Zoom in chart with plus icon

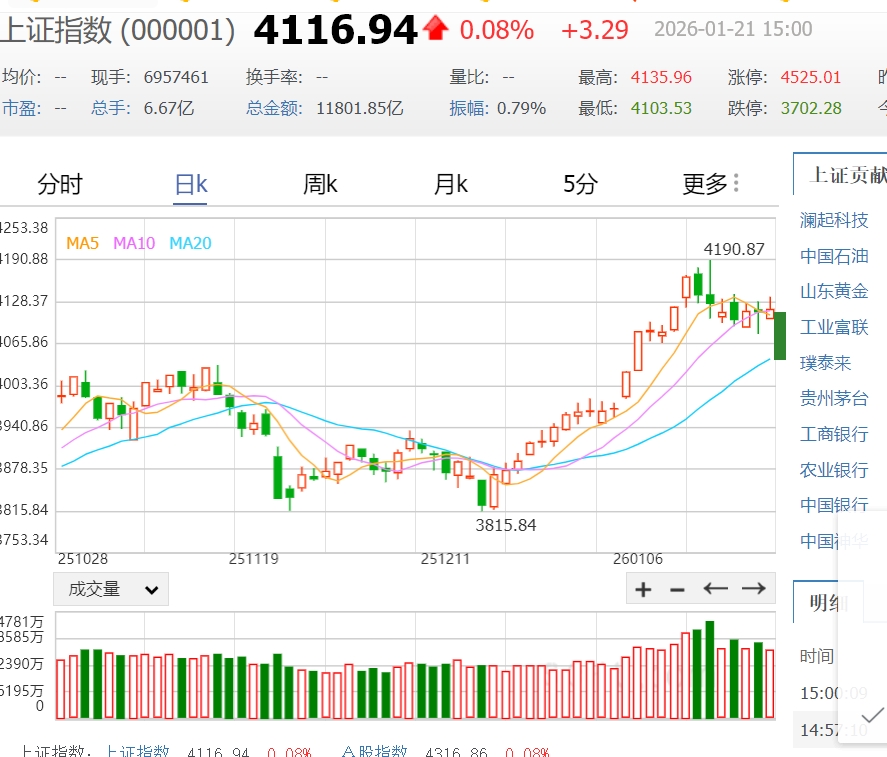643,589
